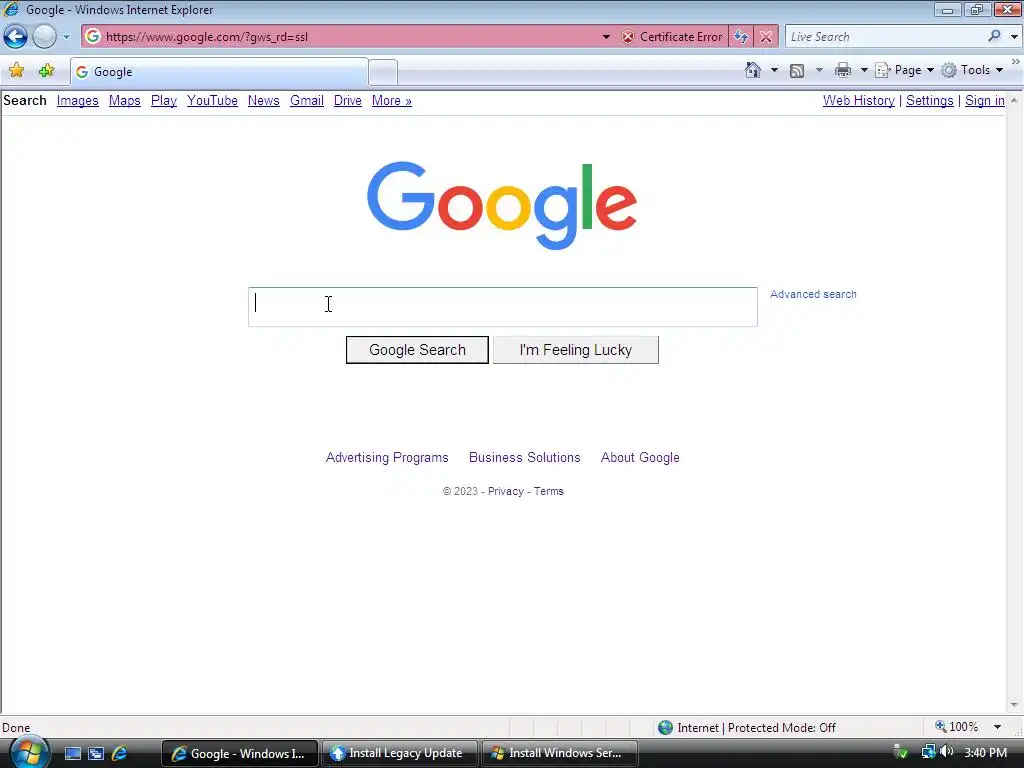Click the Refresh page icon

pyautogui.click(x=741, y=37)
